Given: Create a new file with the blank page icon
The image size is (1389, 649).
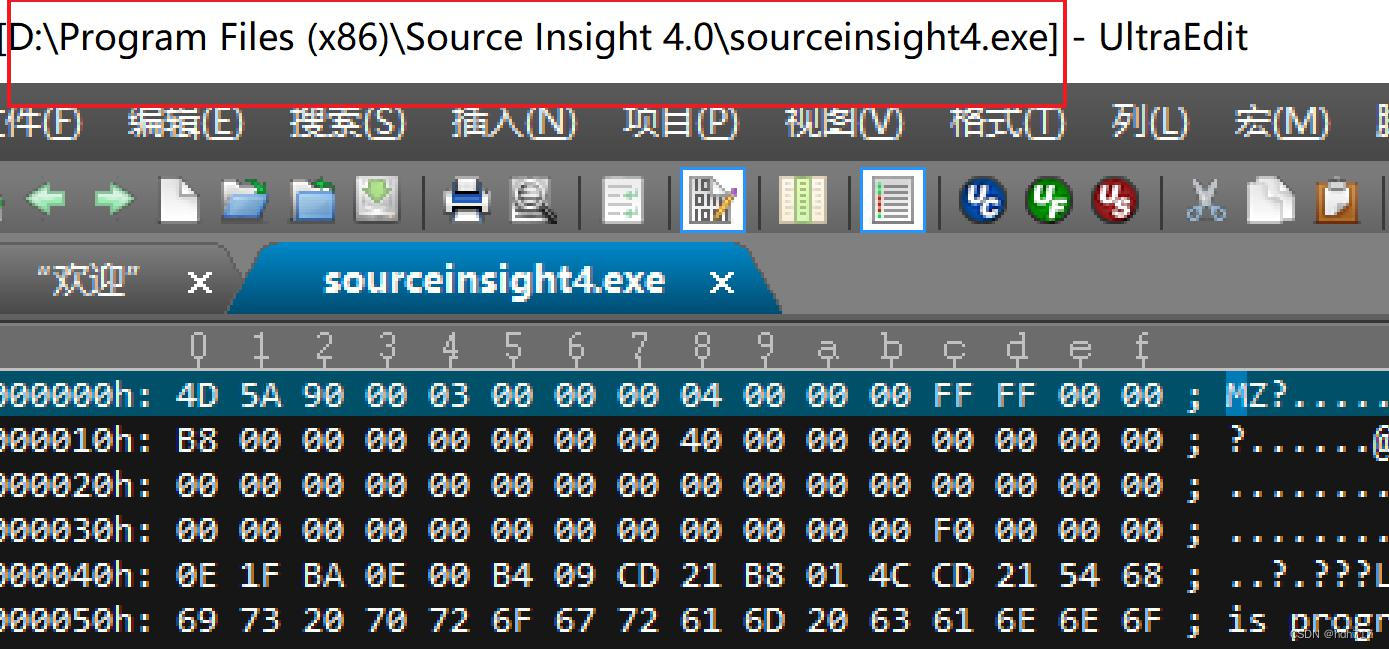Looking at the screenshot, I should click(179, 200).
